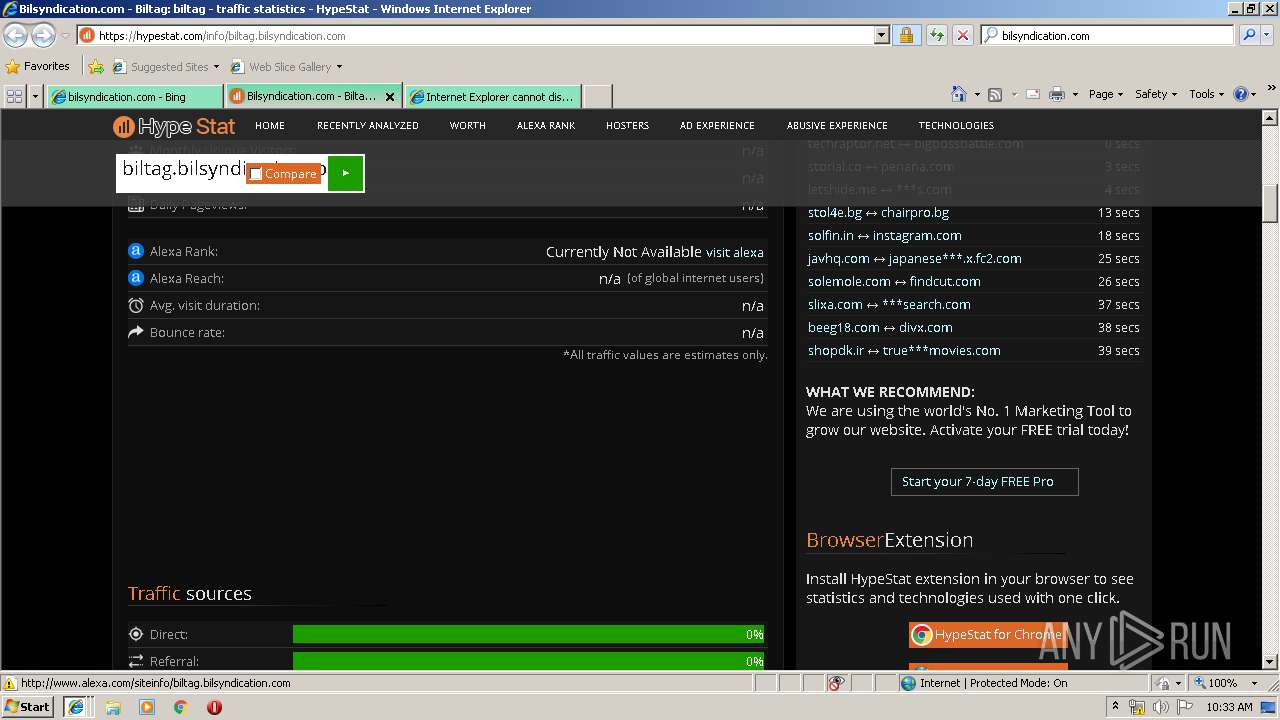Open media player icon in taskbar

[147, 707]
